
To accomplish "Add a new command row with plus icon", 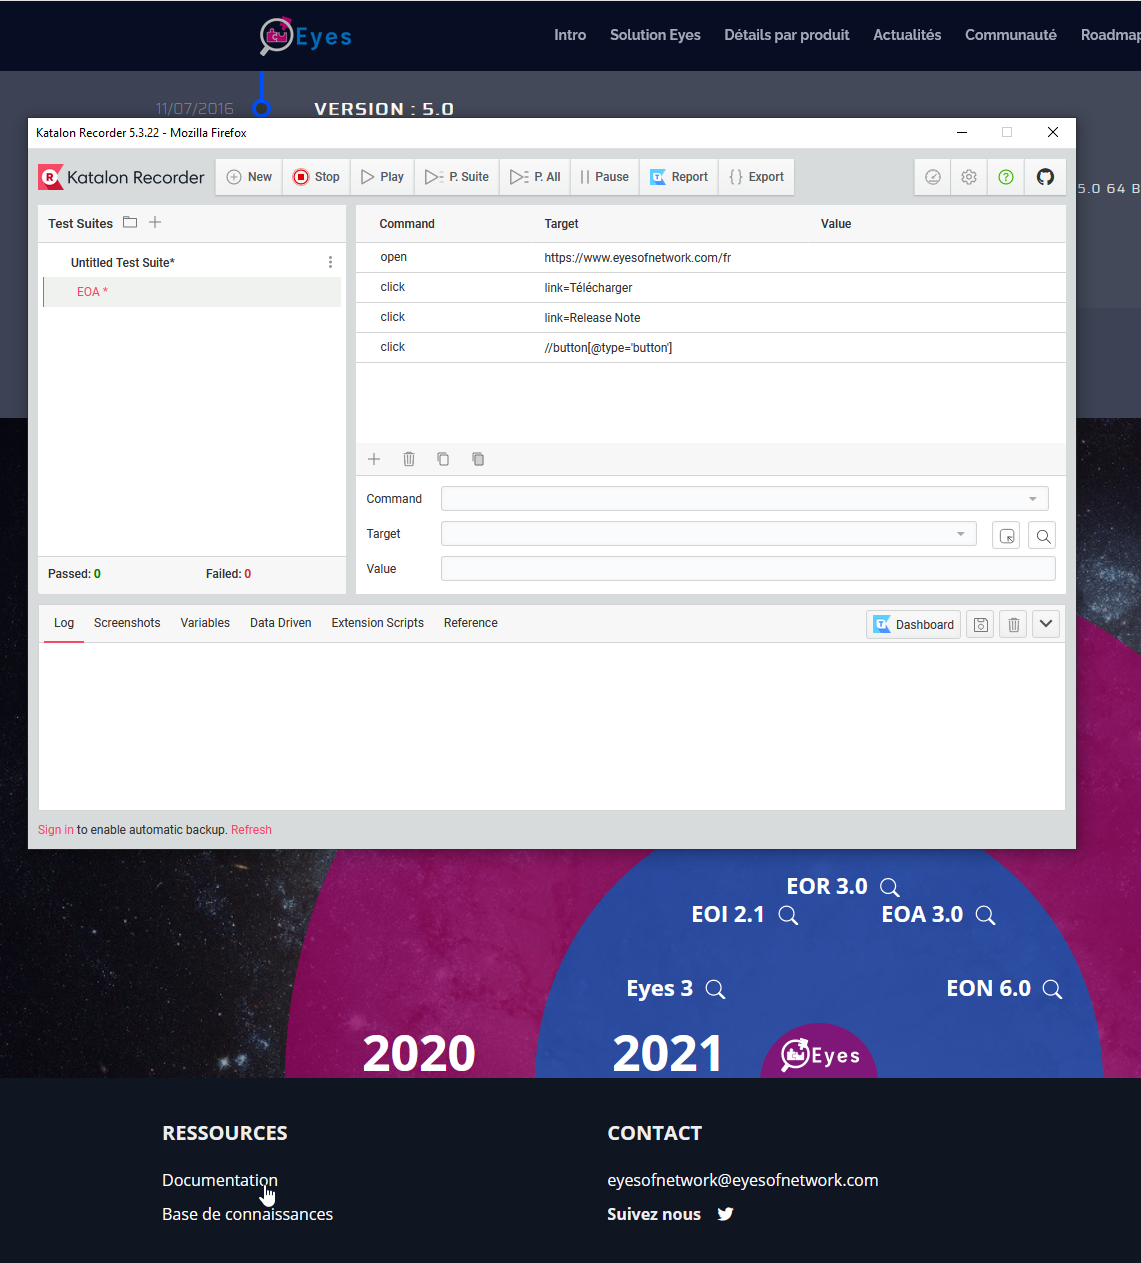I will (374, 459).
